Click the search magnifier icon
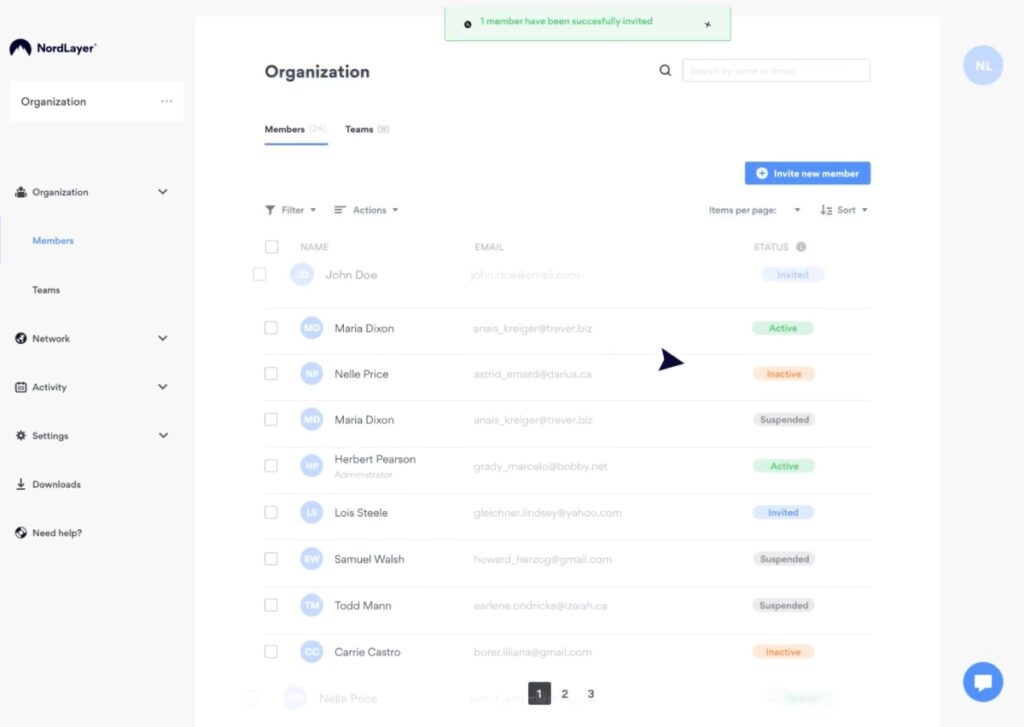Screen dimensions: 1024x727 click(x=665, y=70)
